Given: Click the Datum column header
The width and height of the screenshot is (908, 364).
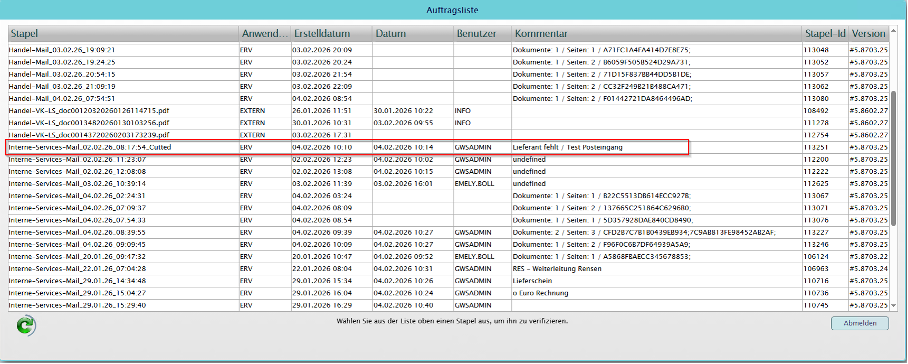Looking at the screenshot, I should [412, 34].
